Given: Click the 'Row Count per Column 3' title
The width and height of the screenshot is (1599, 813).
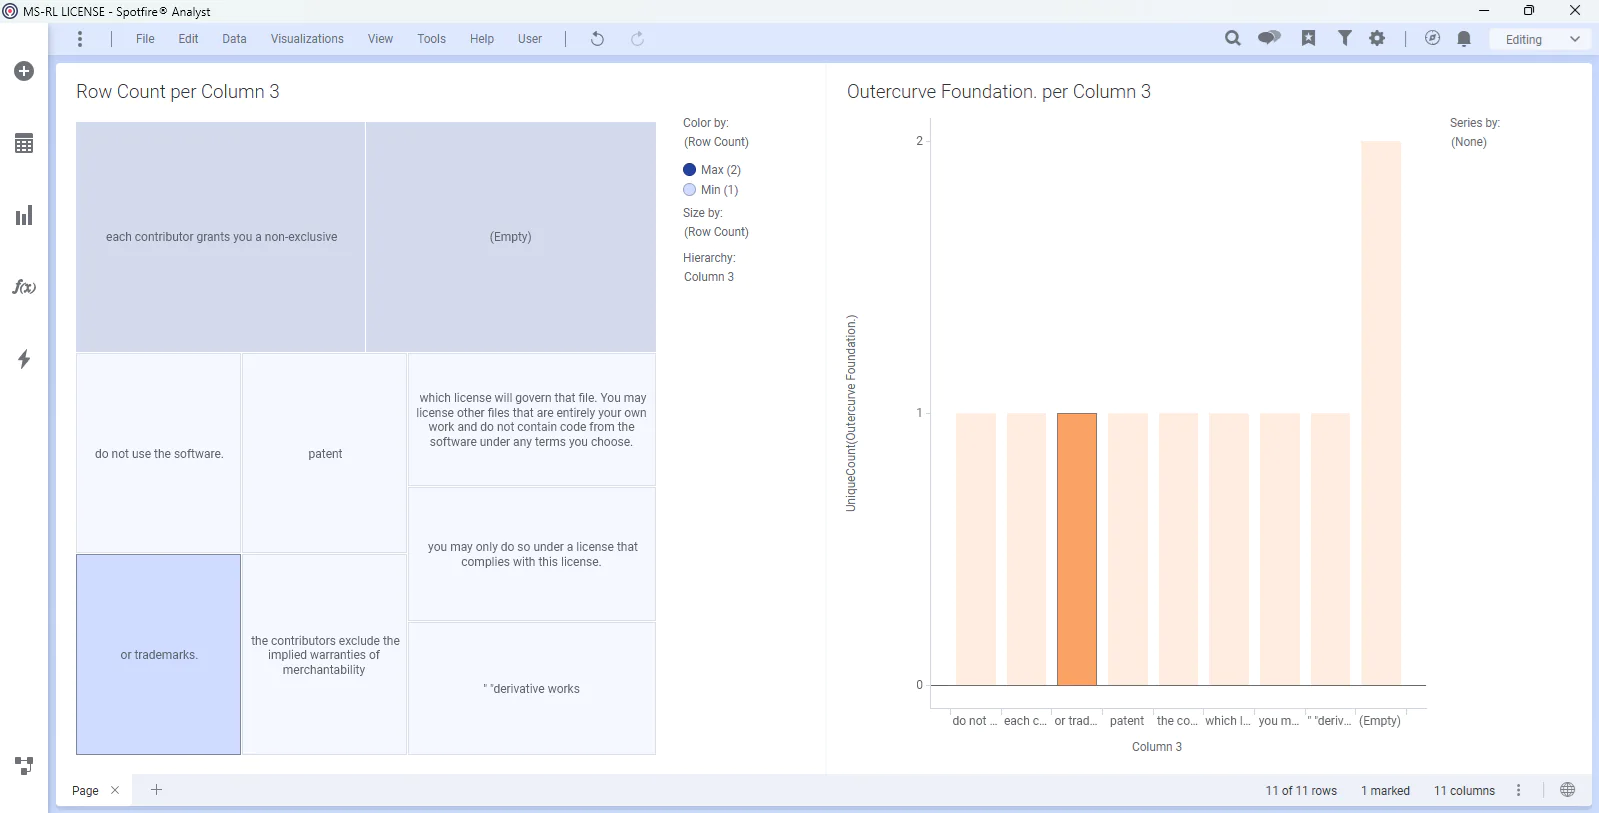Looking at the screenshot, I should point(178,91).
